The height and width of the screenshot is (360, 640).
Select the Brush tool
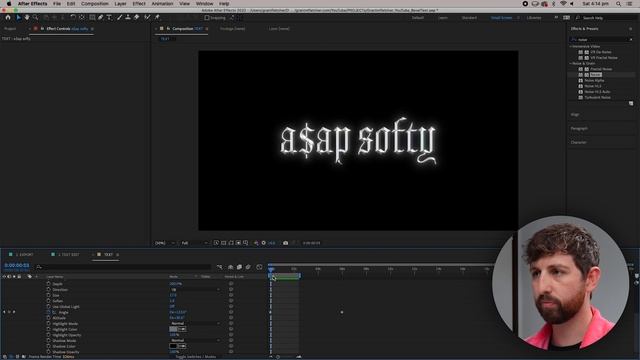[119, 18]
